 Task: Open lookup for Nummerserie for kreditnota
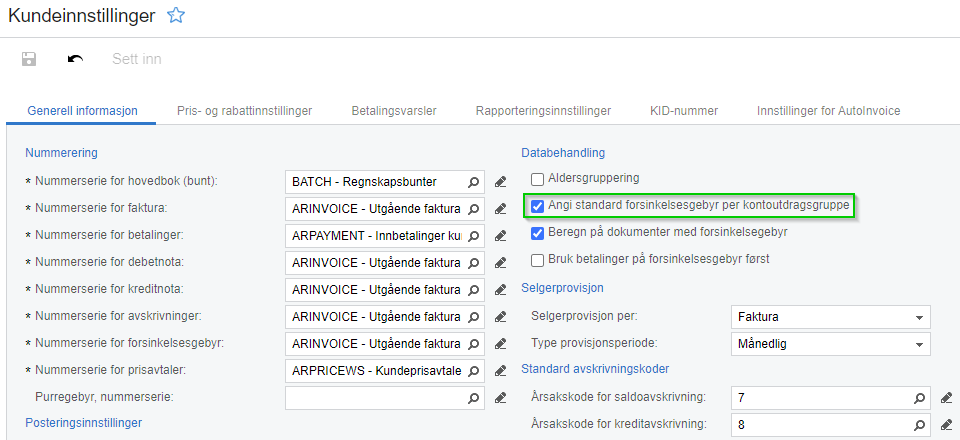point(473,289)
